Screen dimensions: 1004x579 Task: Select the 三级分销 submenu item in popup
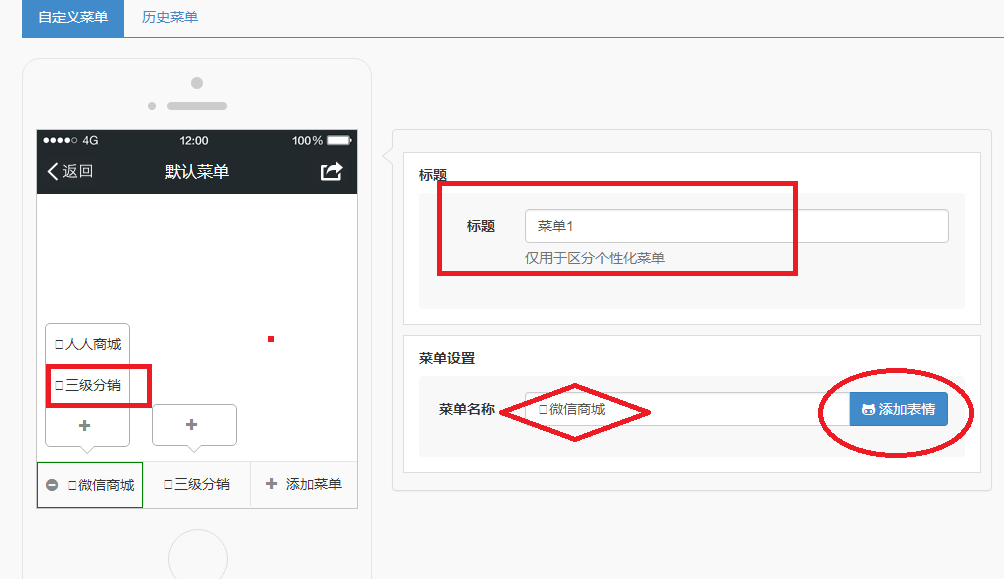pyautogui.click(x=88, y=385)
